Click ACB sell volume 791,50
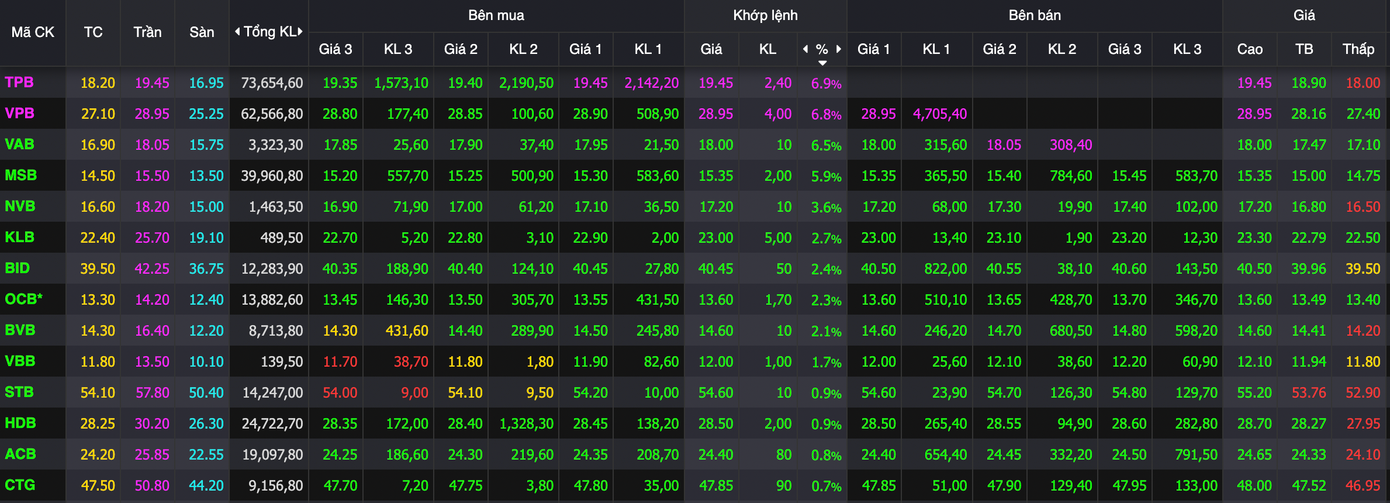 [1196, 455]
